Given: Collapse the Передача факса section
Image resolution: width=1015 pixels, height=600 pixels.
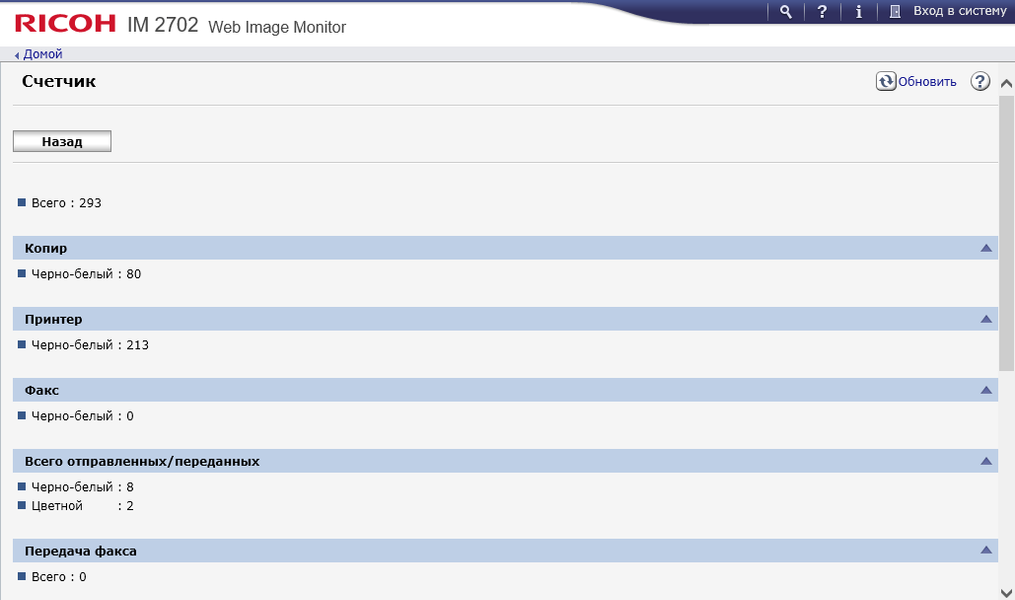Looking at the screenshot, I should [x=986, y=551].
